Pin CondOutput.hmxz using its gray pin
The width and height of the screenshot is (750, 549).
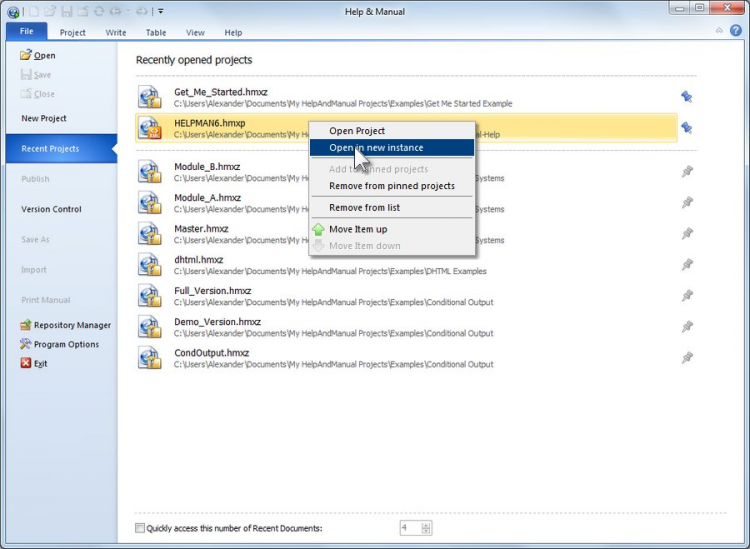click(687, 358)
